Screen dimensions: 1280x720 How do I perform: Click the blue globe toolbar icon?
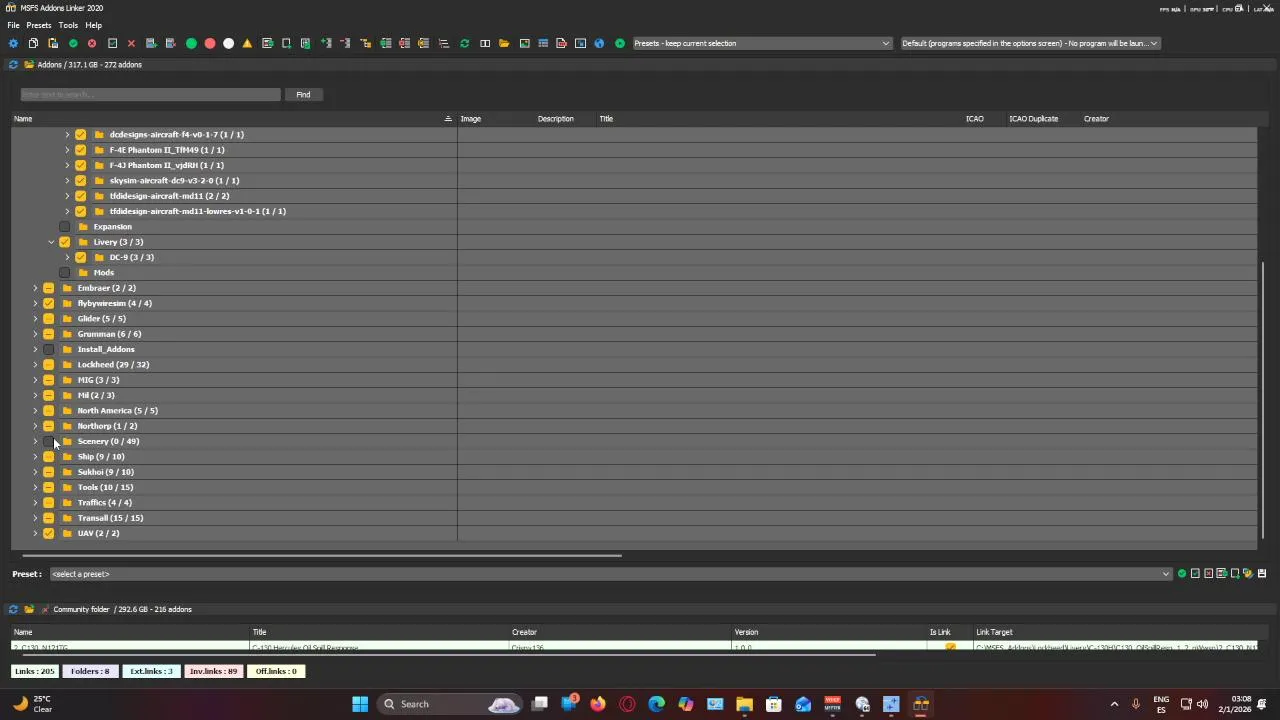pos(599,43)
